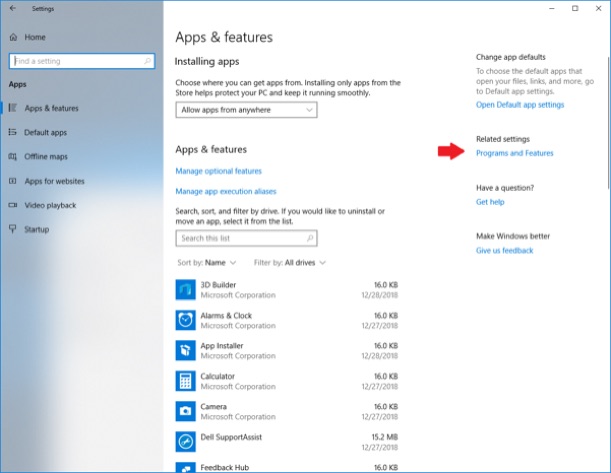Image resolution: width=611 pixels, height=473 pixels.
Task: Go to Home in sidebar
Action: coord(35,37)
